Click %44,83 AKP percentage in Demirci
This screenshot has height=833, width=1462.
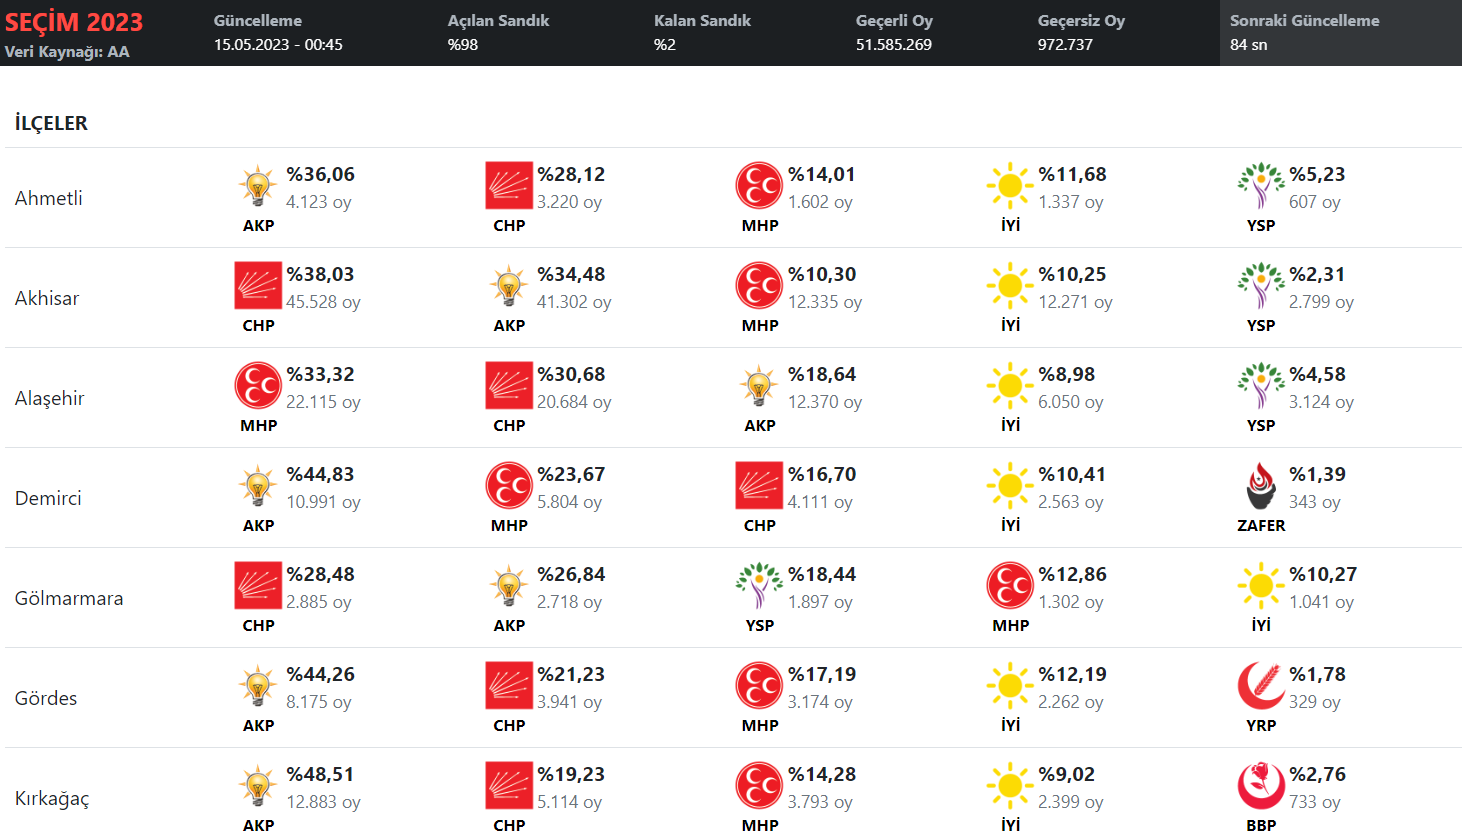pyautogui.click(x=320, y=474)
